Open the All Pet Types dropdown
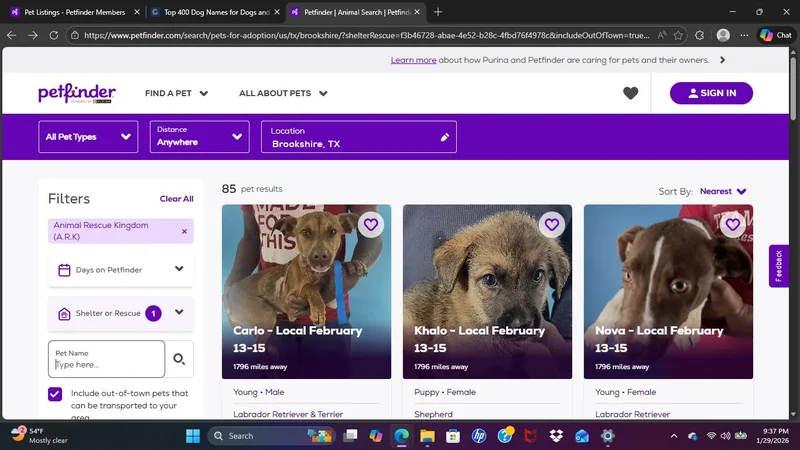The image size is (800, 450). 88,137
